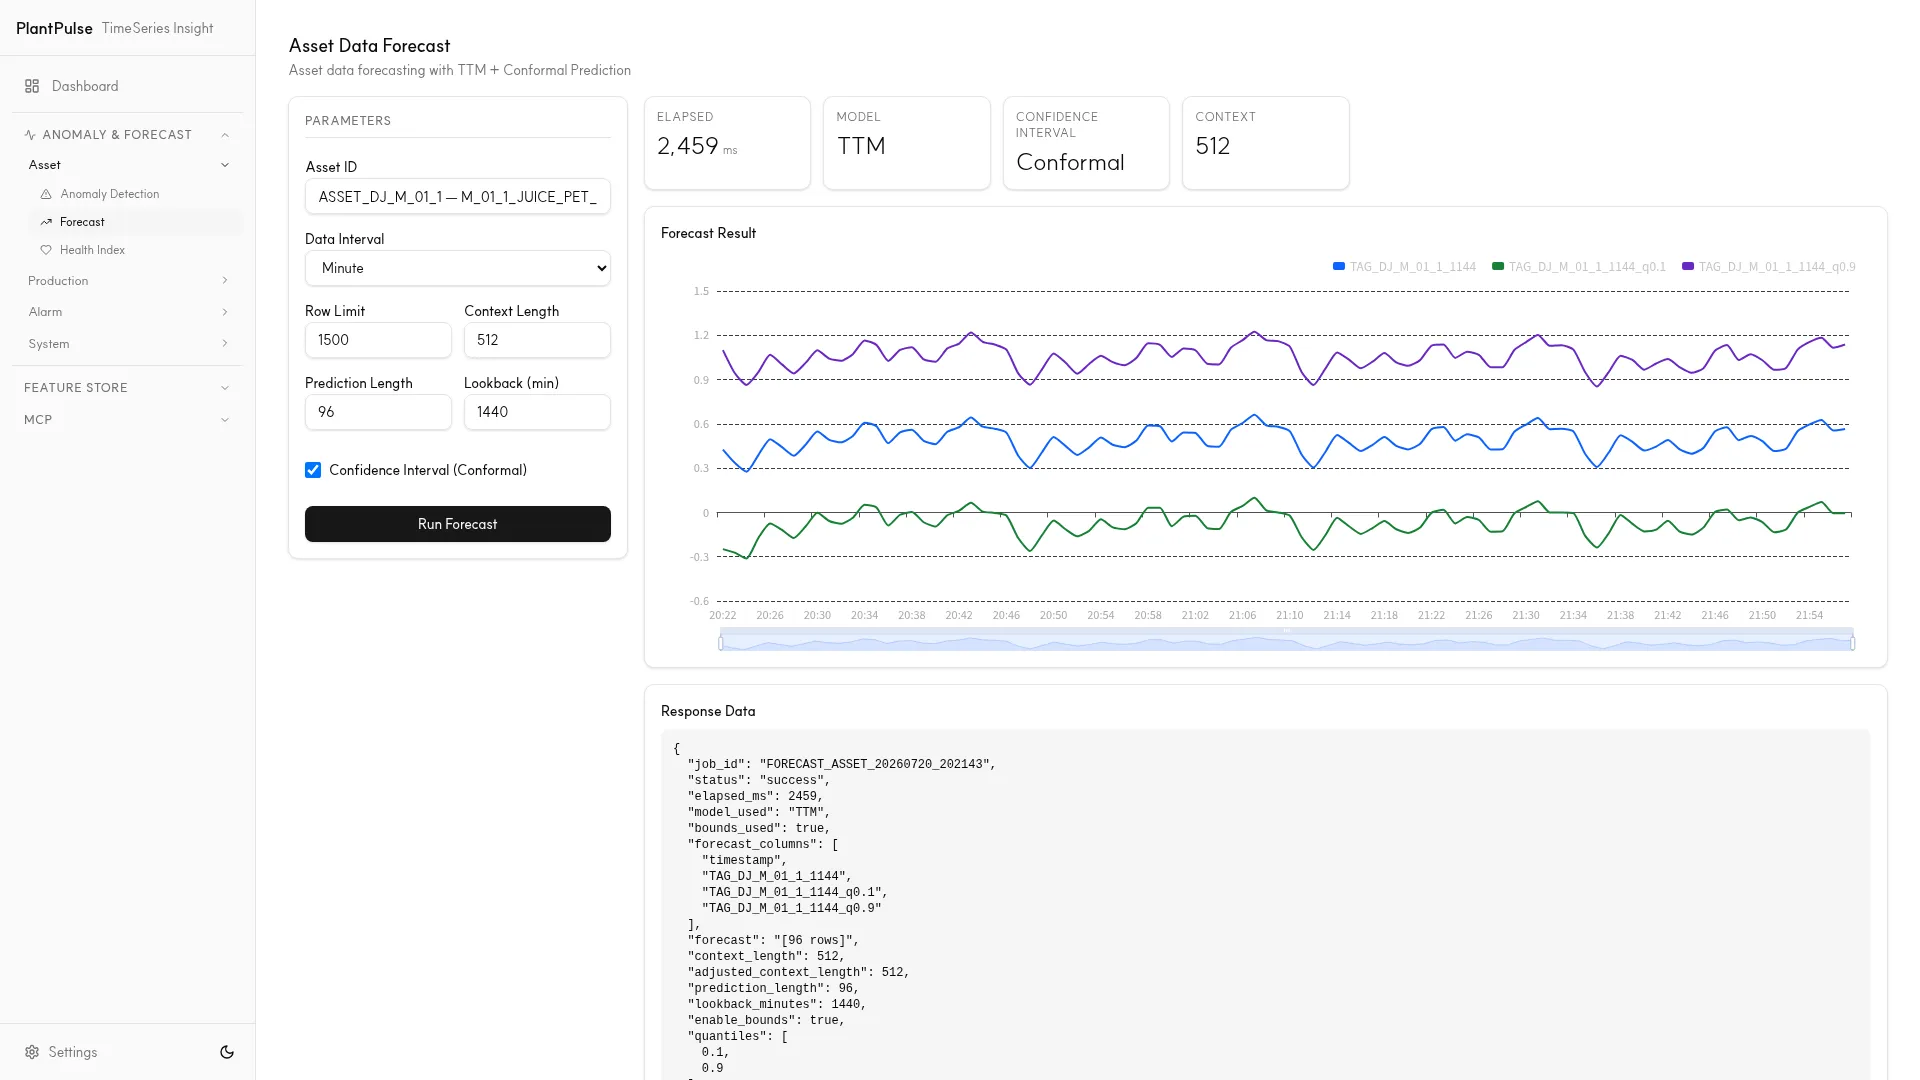Click the Context 512 card
Screen dimensions: 1920x1080
(1266, 143)
